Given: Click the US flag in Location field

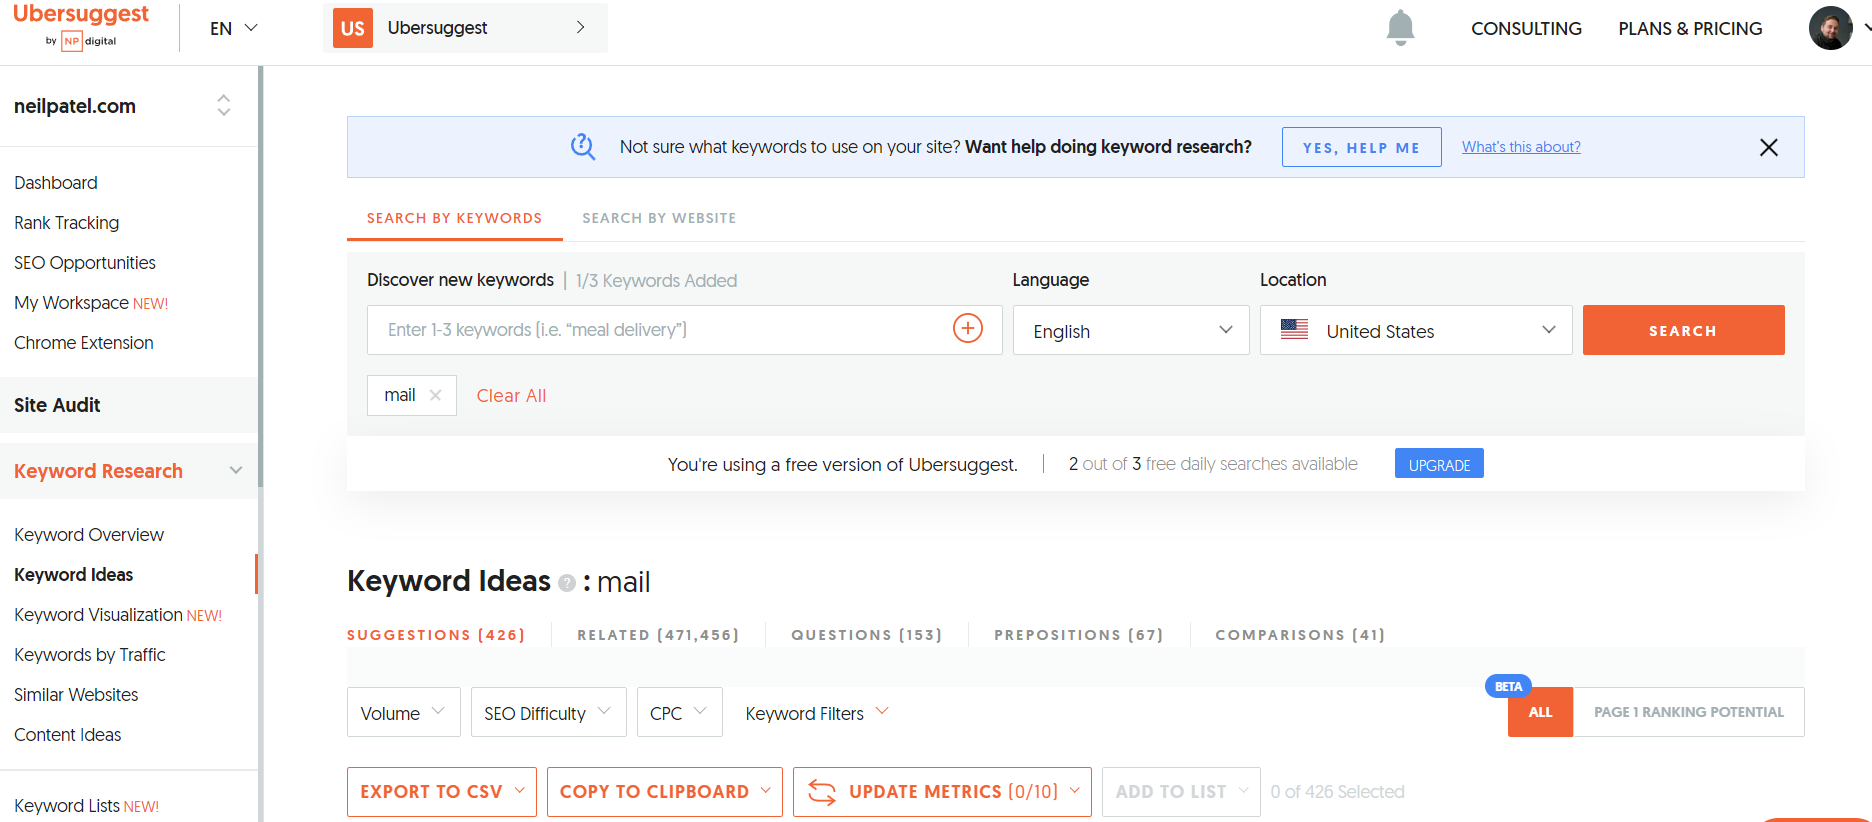Looking at the screenshot, I should [x=1294, y=329].
